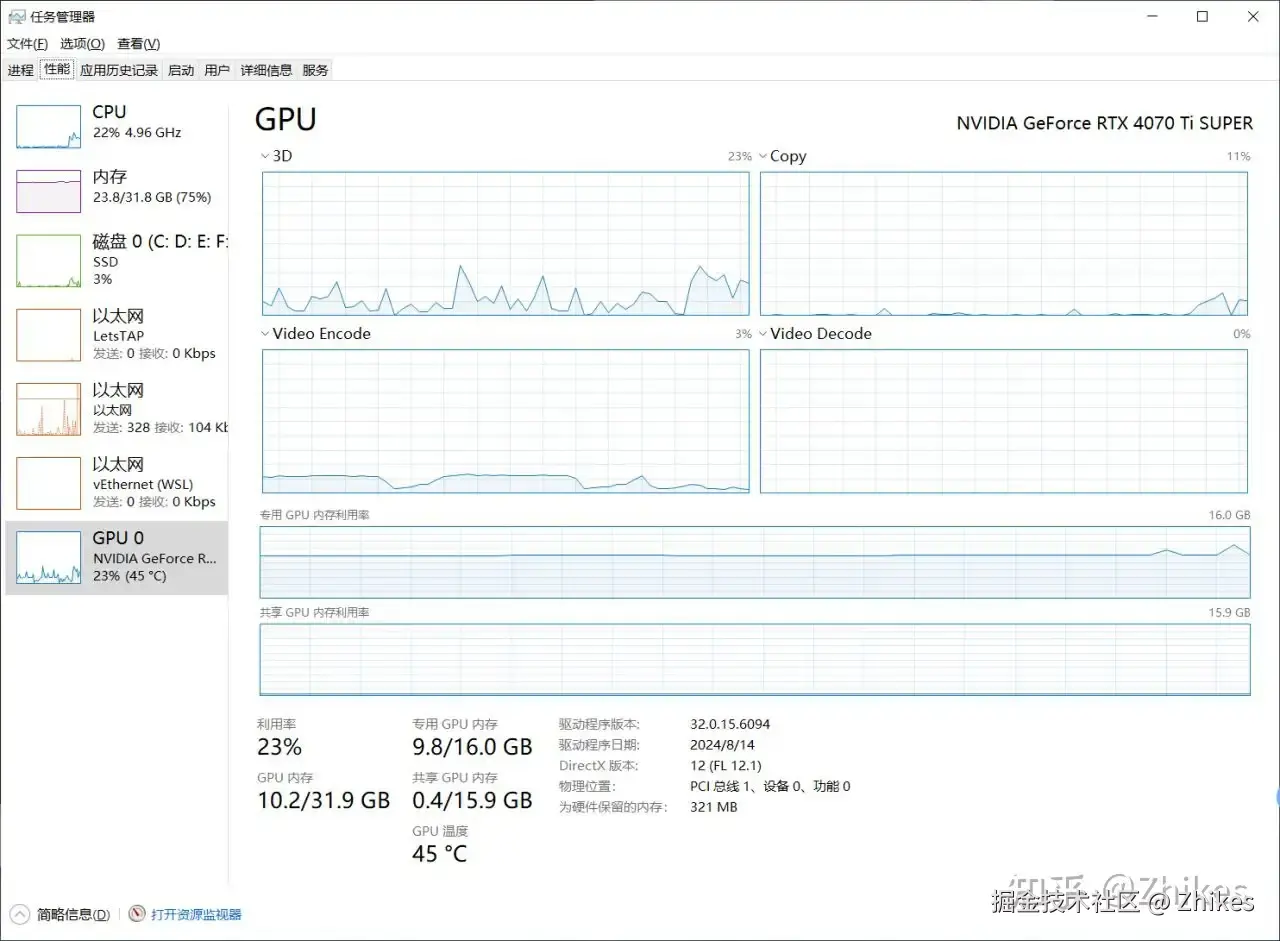
Task: Switch to the 进程 tab
Action: pos(20,70)
